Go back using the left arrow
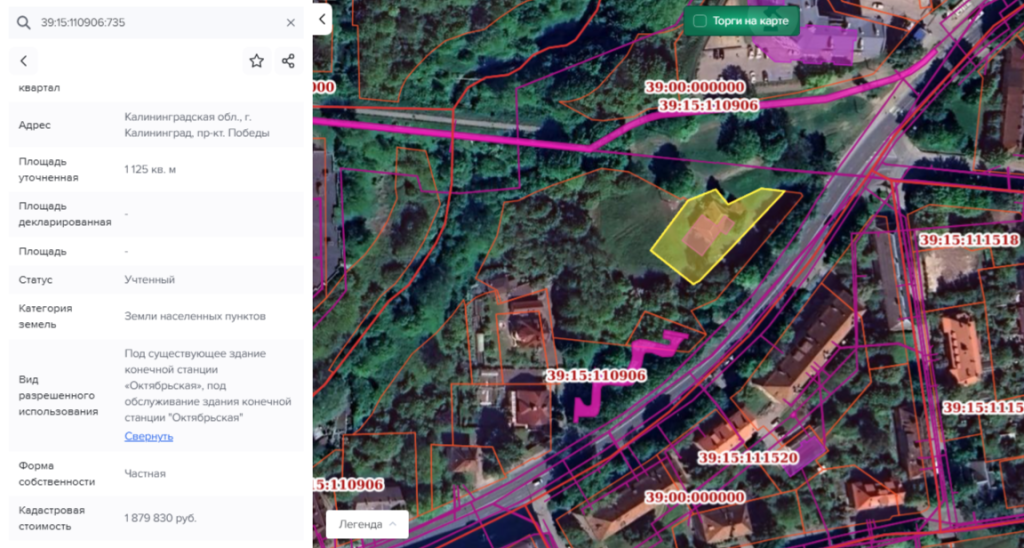The height and width of the screenshot is (548, 1024). [x=24, y=61]
